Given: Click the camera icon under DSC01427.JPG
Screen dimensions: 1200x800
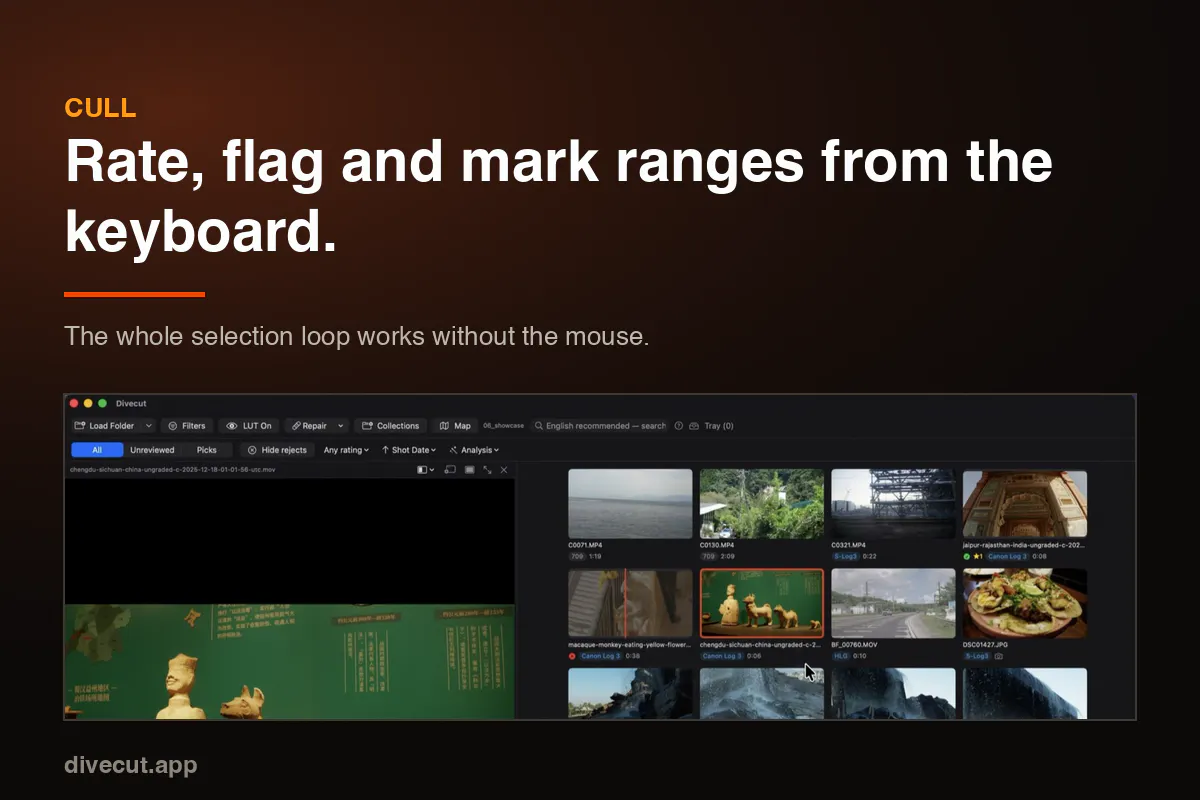Looking at the screenshot, I should [998, 656].
